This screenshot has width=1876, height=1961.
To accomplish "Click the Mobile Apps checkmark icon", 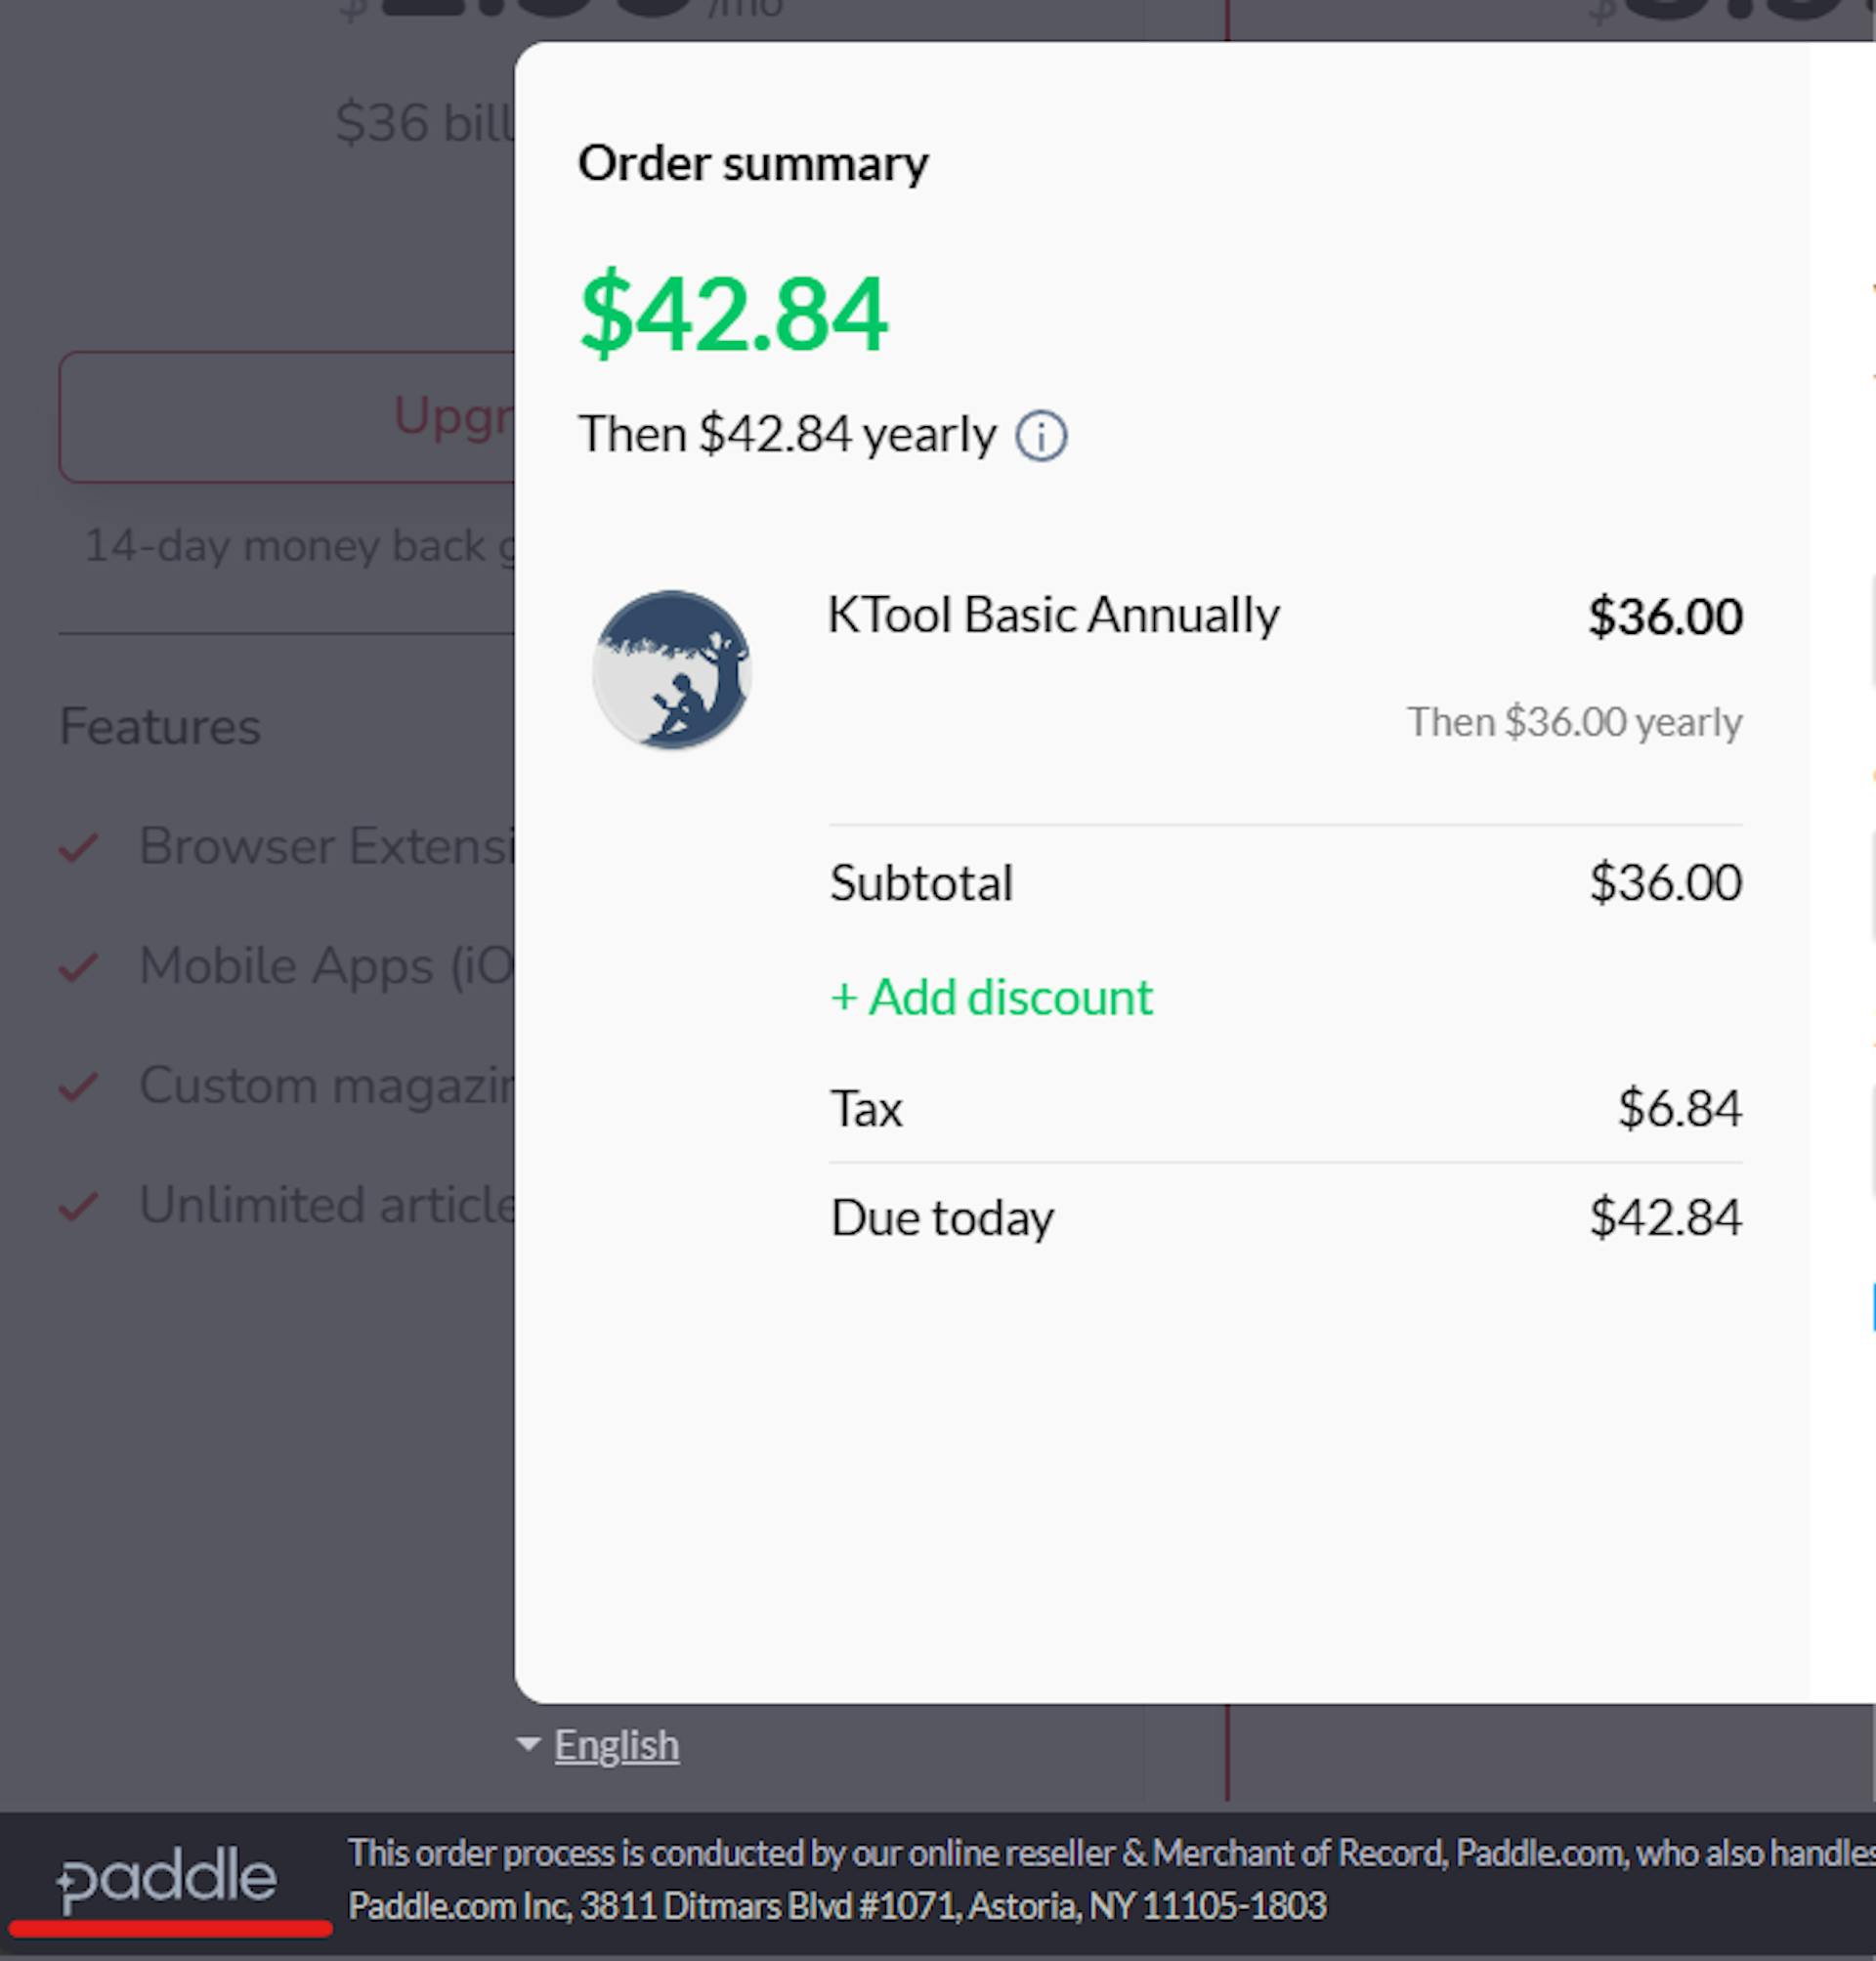I will (x=78, y=967).
